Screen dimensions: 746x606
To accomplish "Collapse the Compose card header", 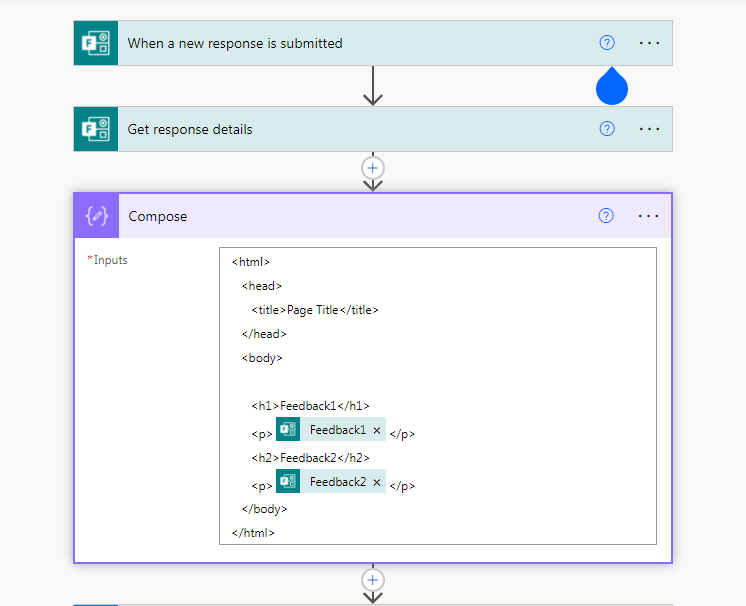I will point(373,216).
